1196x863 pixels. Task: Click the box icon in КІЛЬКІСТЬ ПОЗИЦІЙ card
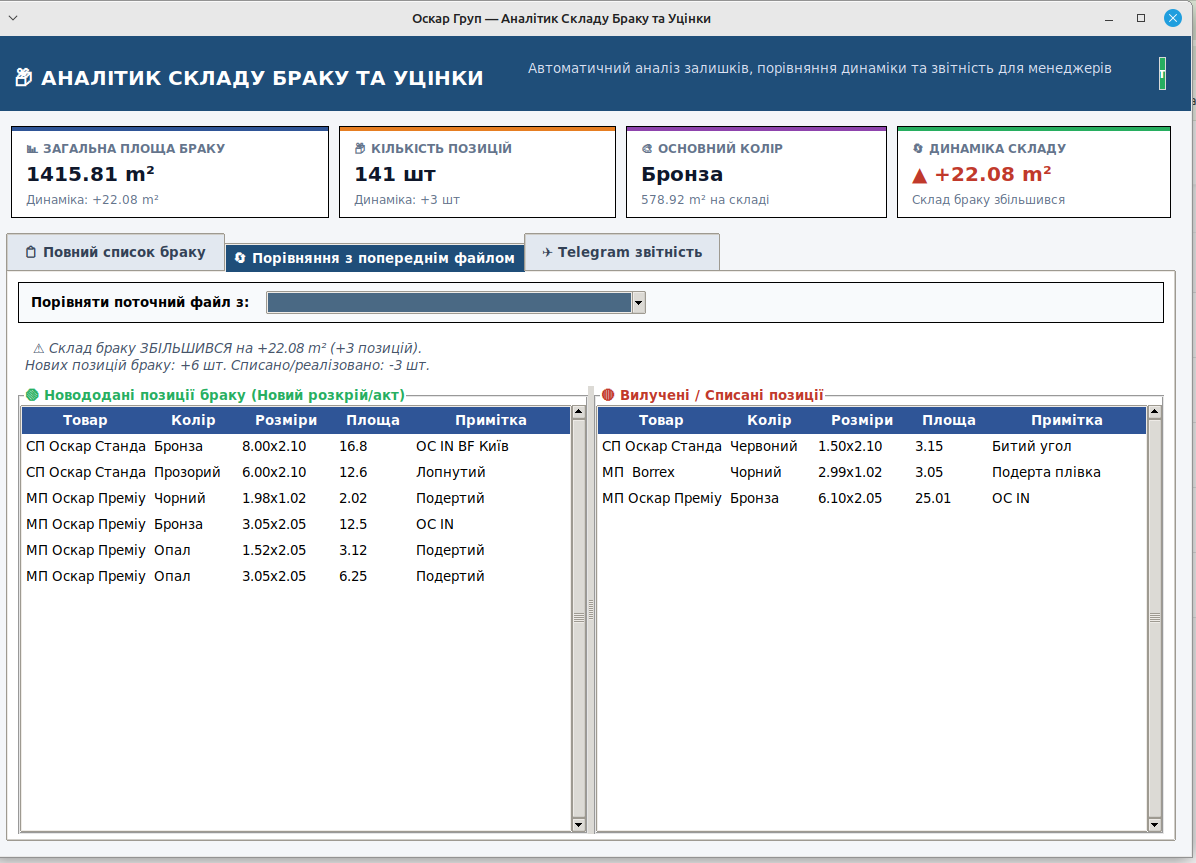click(x=360, y=149)
